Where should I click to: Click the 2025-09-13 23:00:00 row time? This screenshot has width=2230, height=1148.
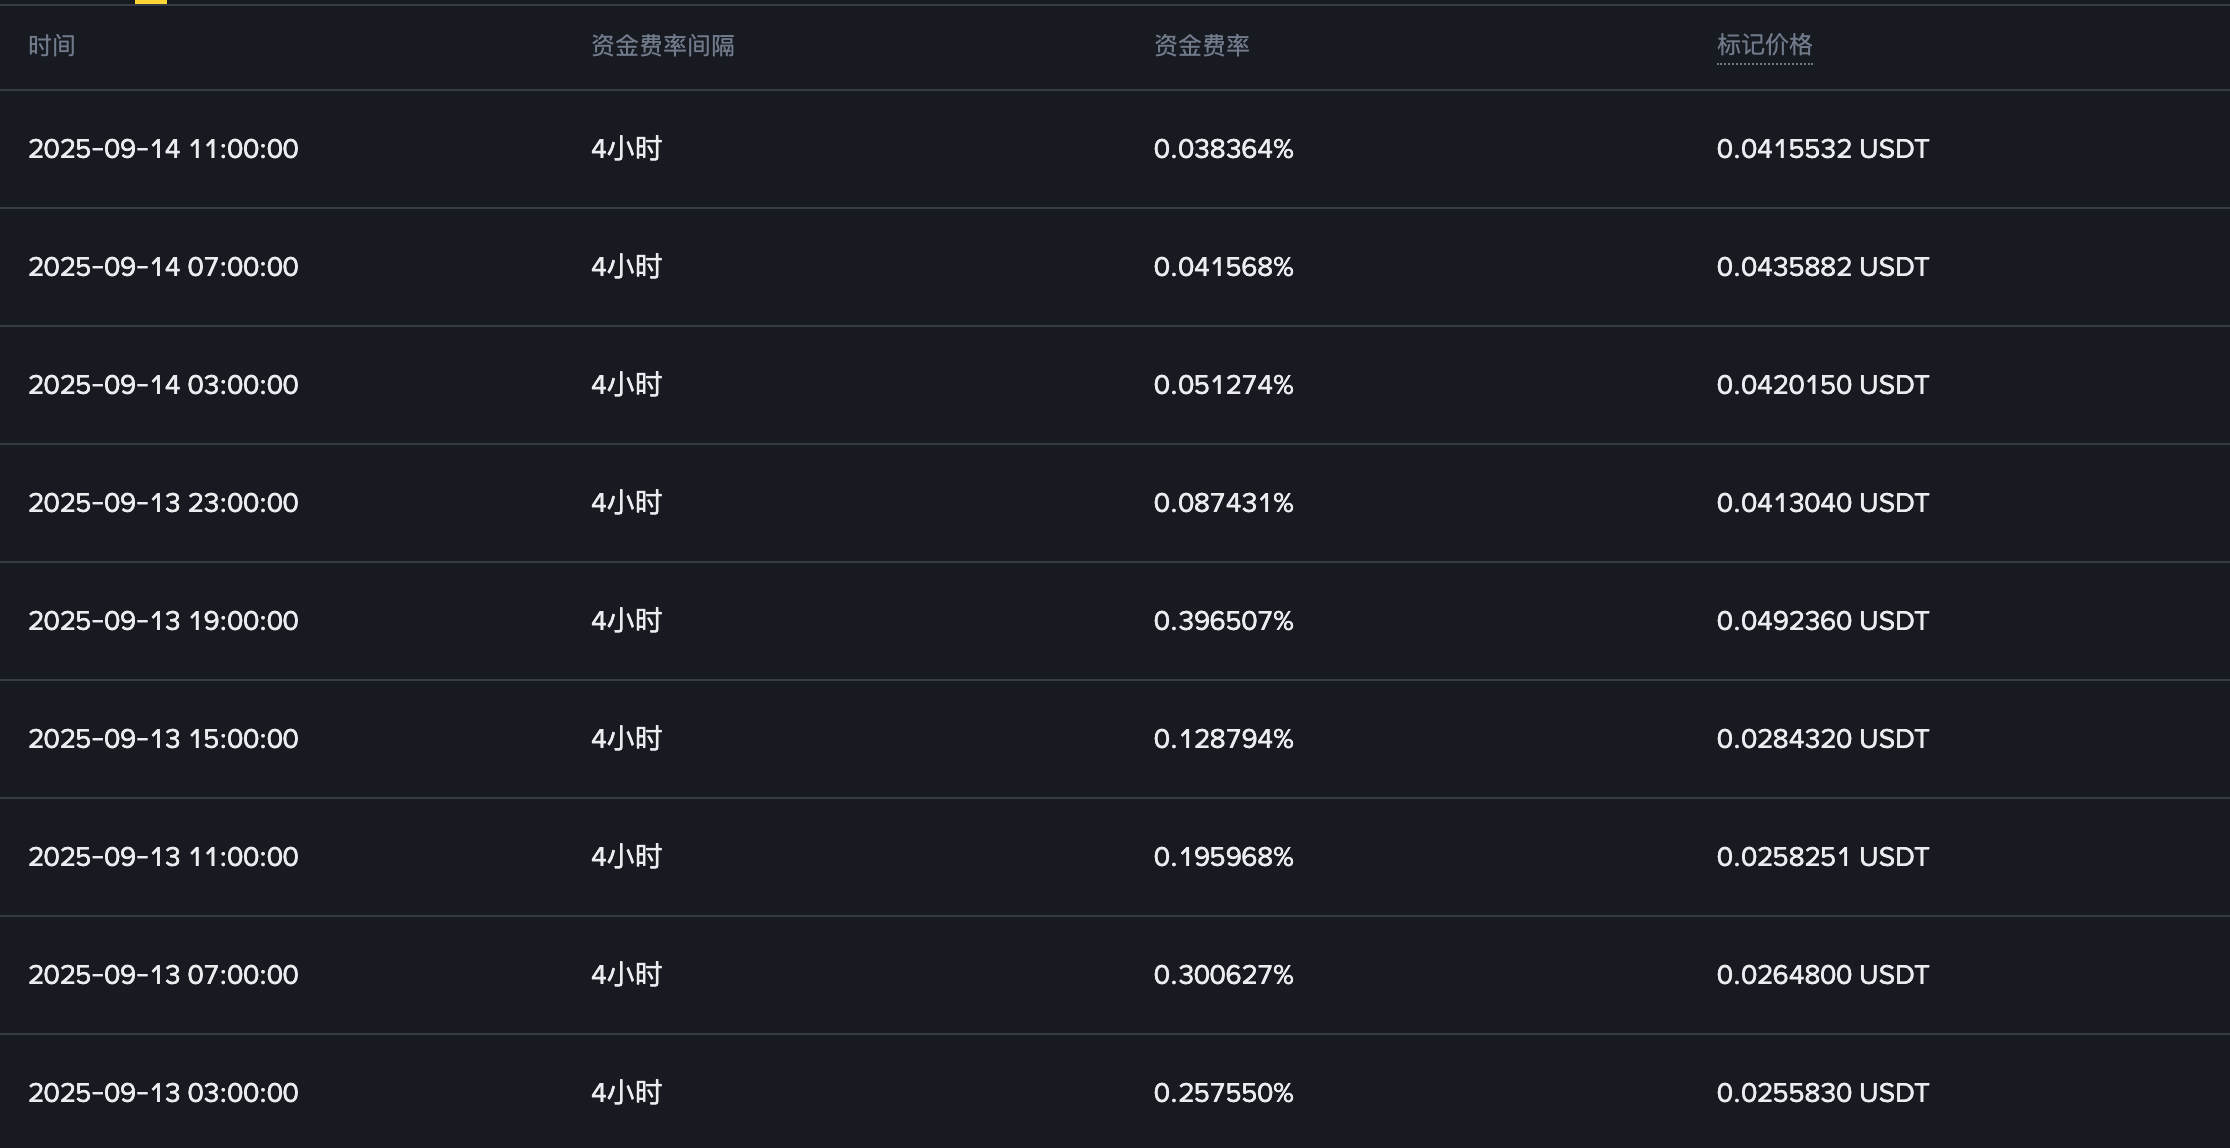coord(163,503)
